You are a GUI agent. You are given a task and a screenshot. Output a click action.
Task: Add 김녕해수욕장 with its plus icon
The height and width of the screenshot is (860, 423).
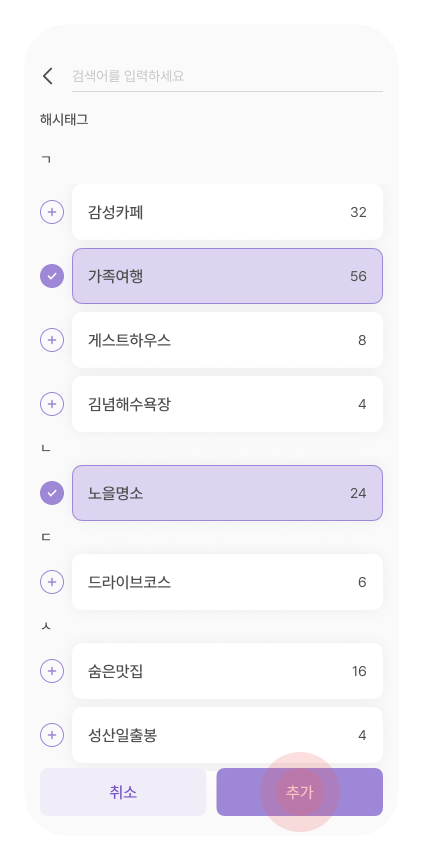tap(52, 404)
